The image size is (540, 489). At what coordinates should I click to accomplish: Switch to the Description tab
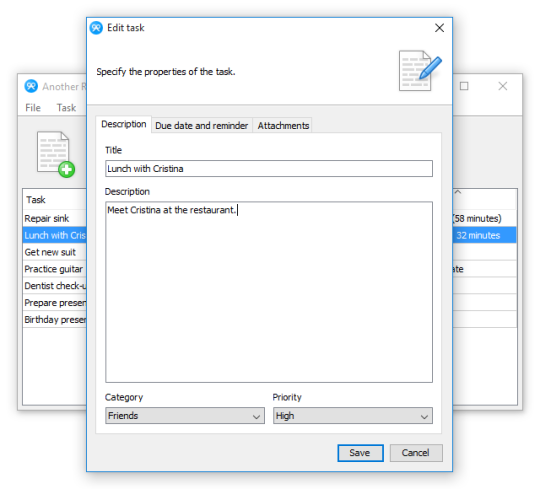(124, 124)
